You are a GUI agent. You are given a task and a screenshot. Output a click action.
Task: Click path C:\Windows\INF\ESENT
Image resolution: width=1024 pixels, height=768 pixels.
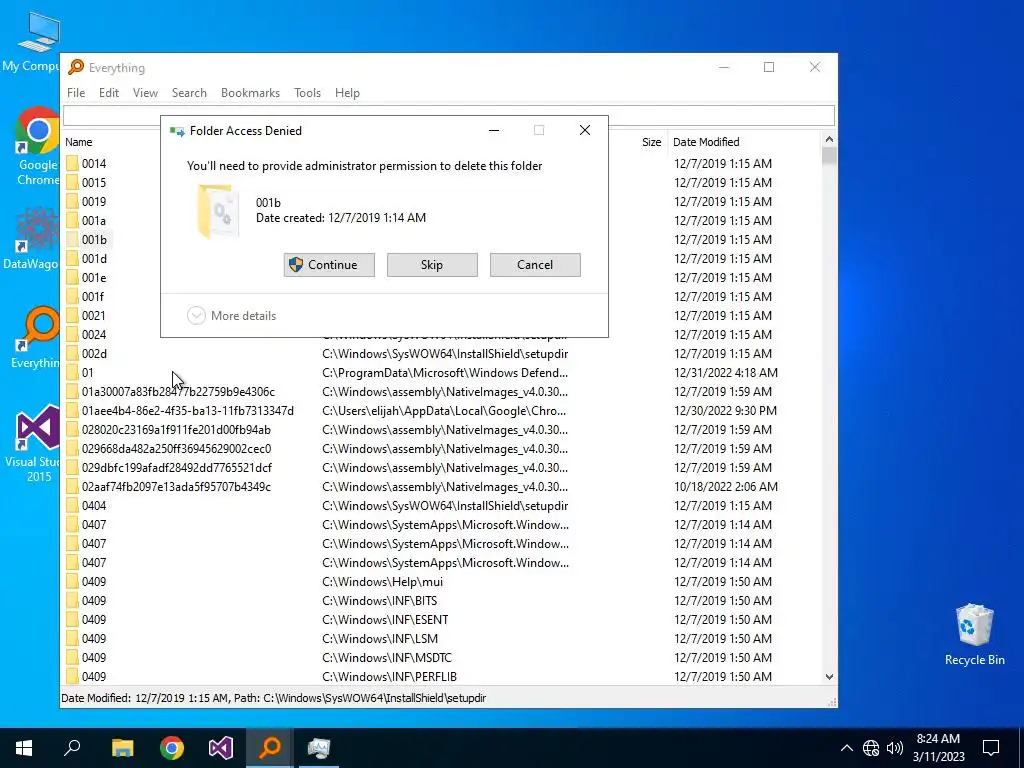pos(385,619)
